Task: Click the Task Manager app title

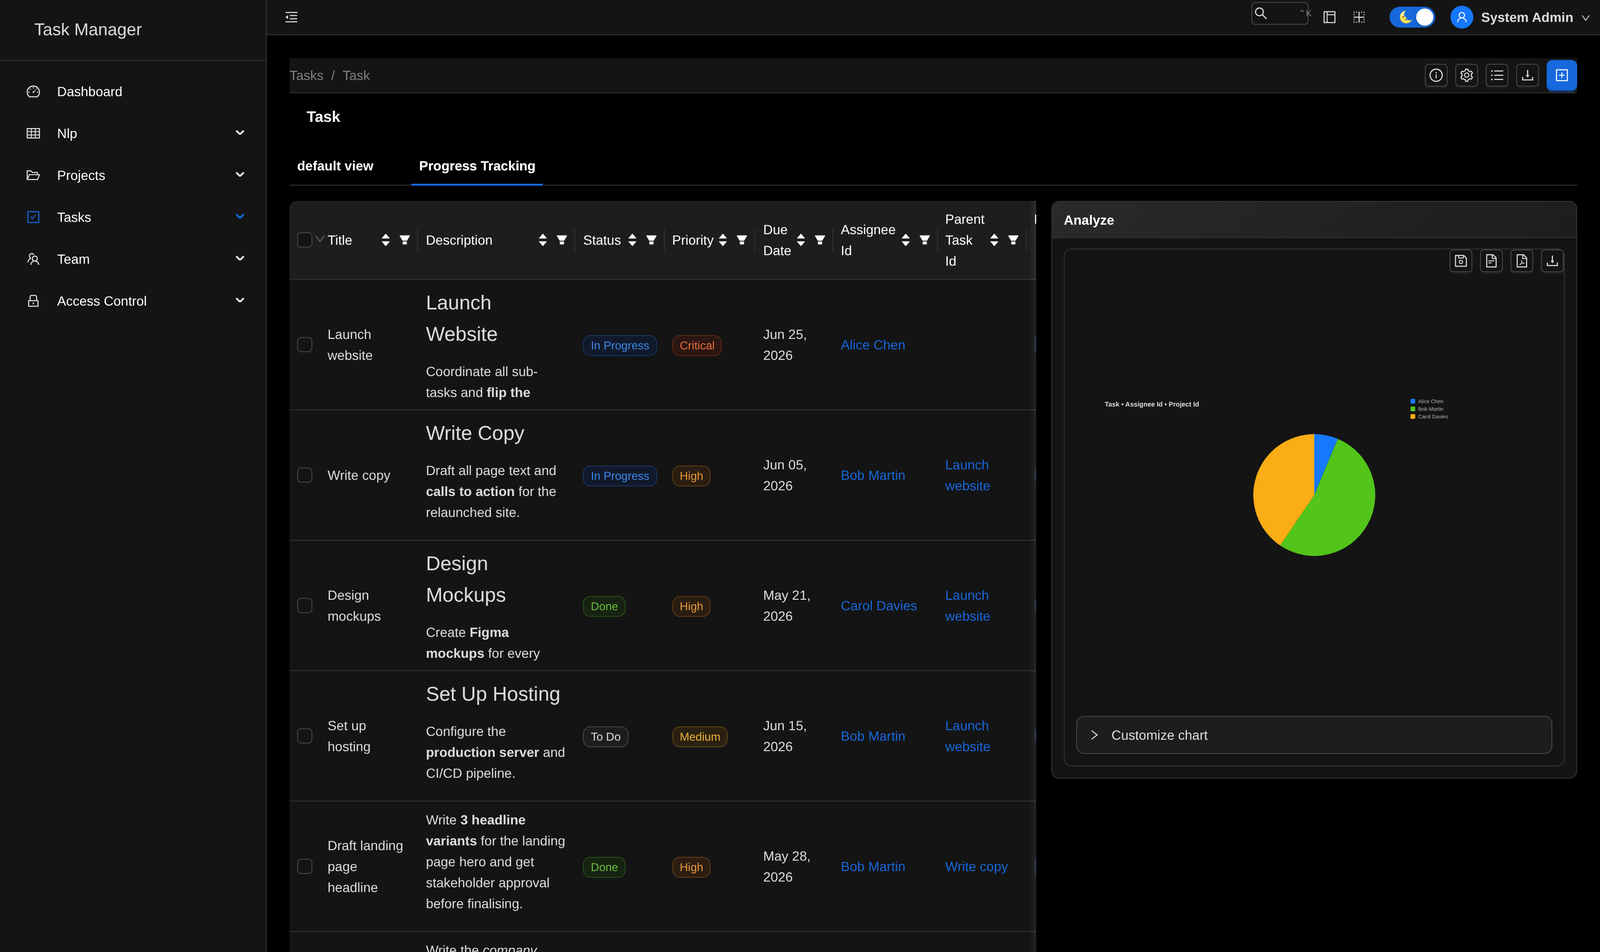Action: [88, 29]
